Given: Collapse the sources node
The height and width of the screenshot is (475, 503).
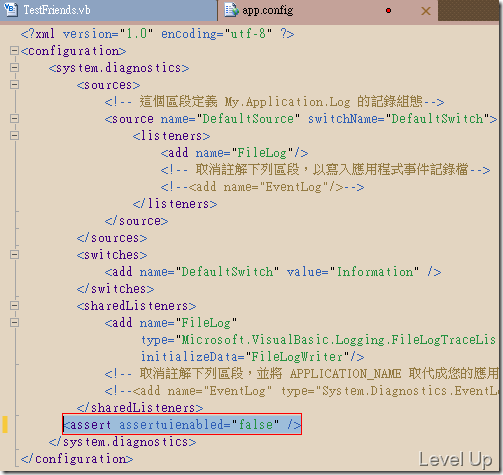Looking at the screenshot, I should point(14,85).
